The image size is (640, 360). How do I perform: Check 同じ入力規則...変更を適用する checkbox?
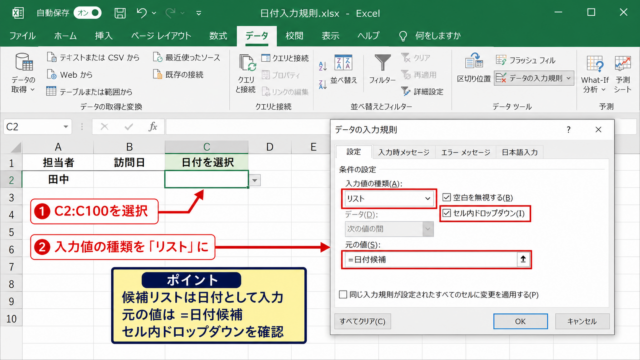343,294
